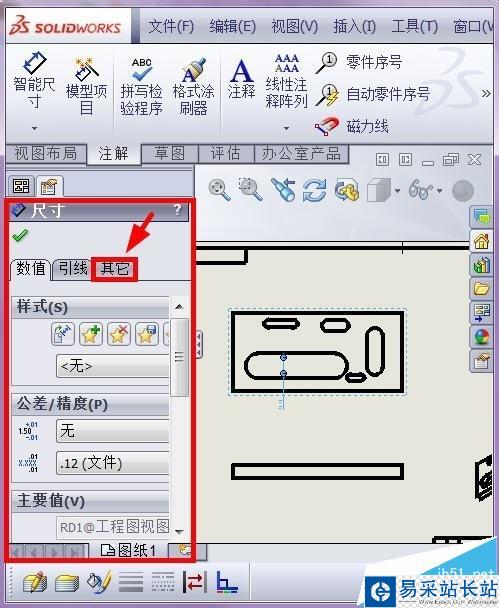Click Auto Balloon (自动零件序号)

(x=373, y=95)
